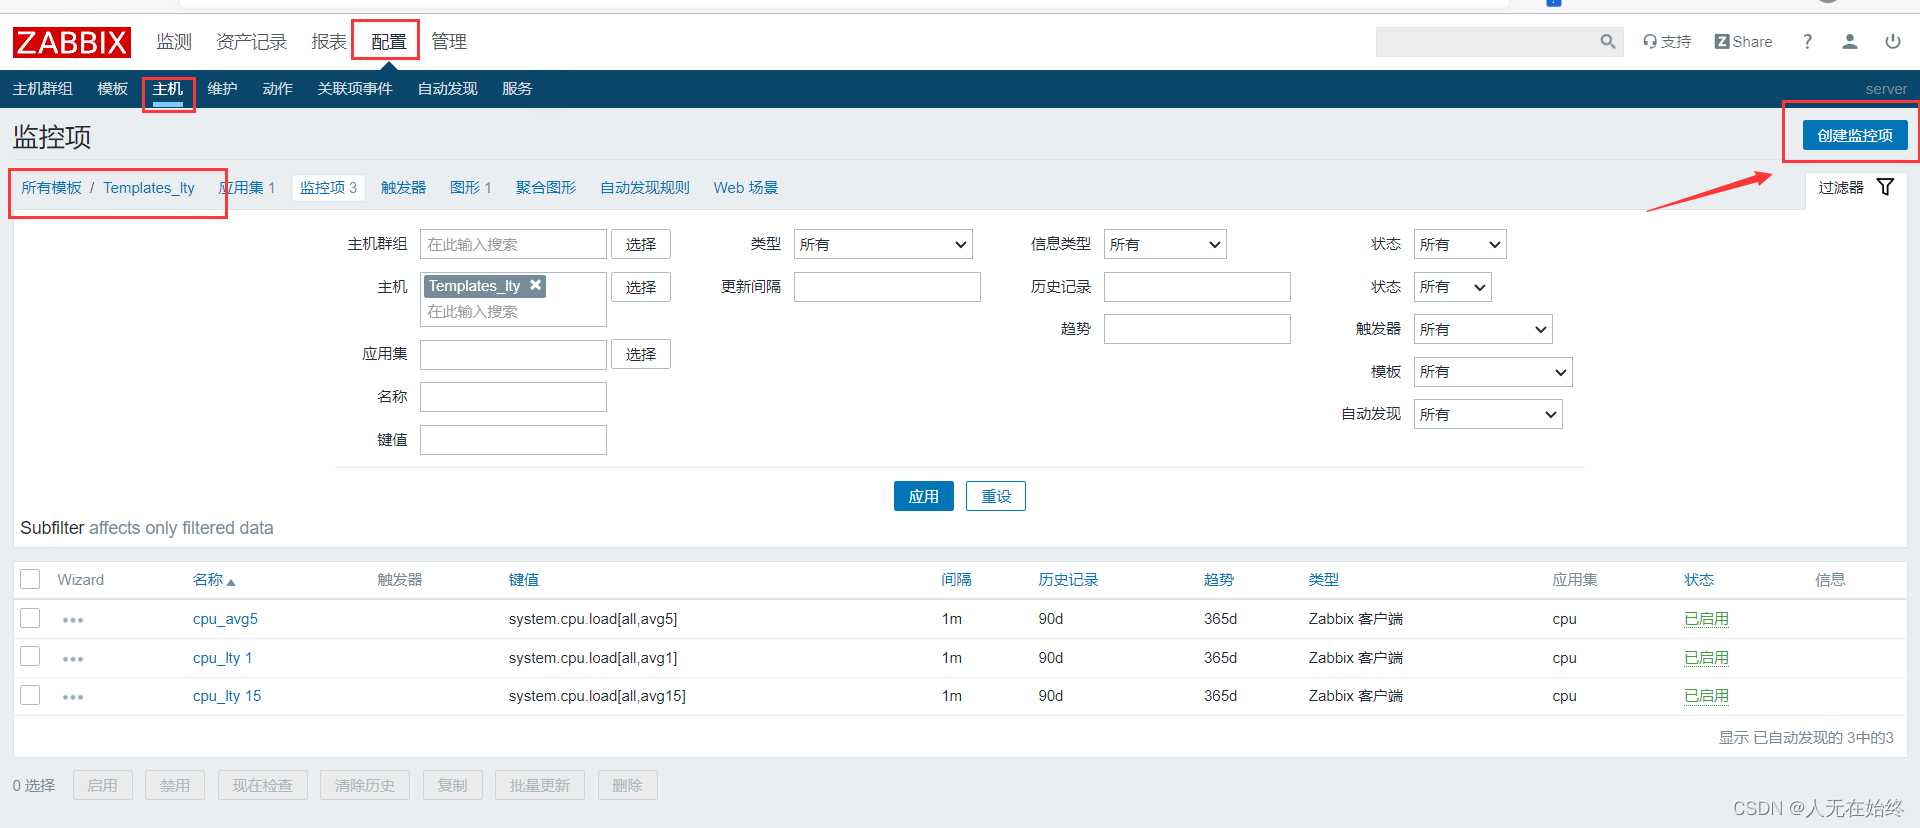Image resolution: width=1920 pixels, height=828 pixels.
Task: Click the blue 应用 apply button
Action: (x=923, y=496)
